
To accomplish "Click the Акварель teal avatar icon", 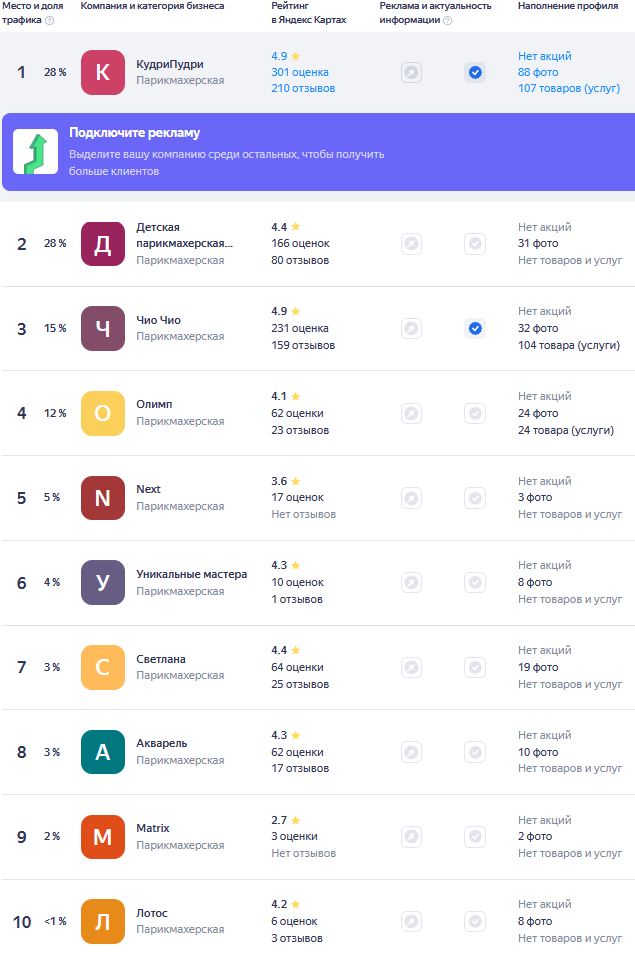I will click(x=103, y=752).
